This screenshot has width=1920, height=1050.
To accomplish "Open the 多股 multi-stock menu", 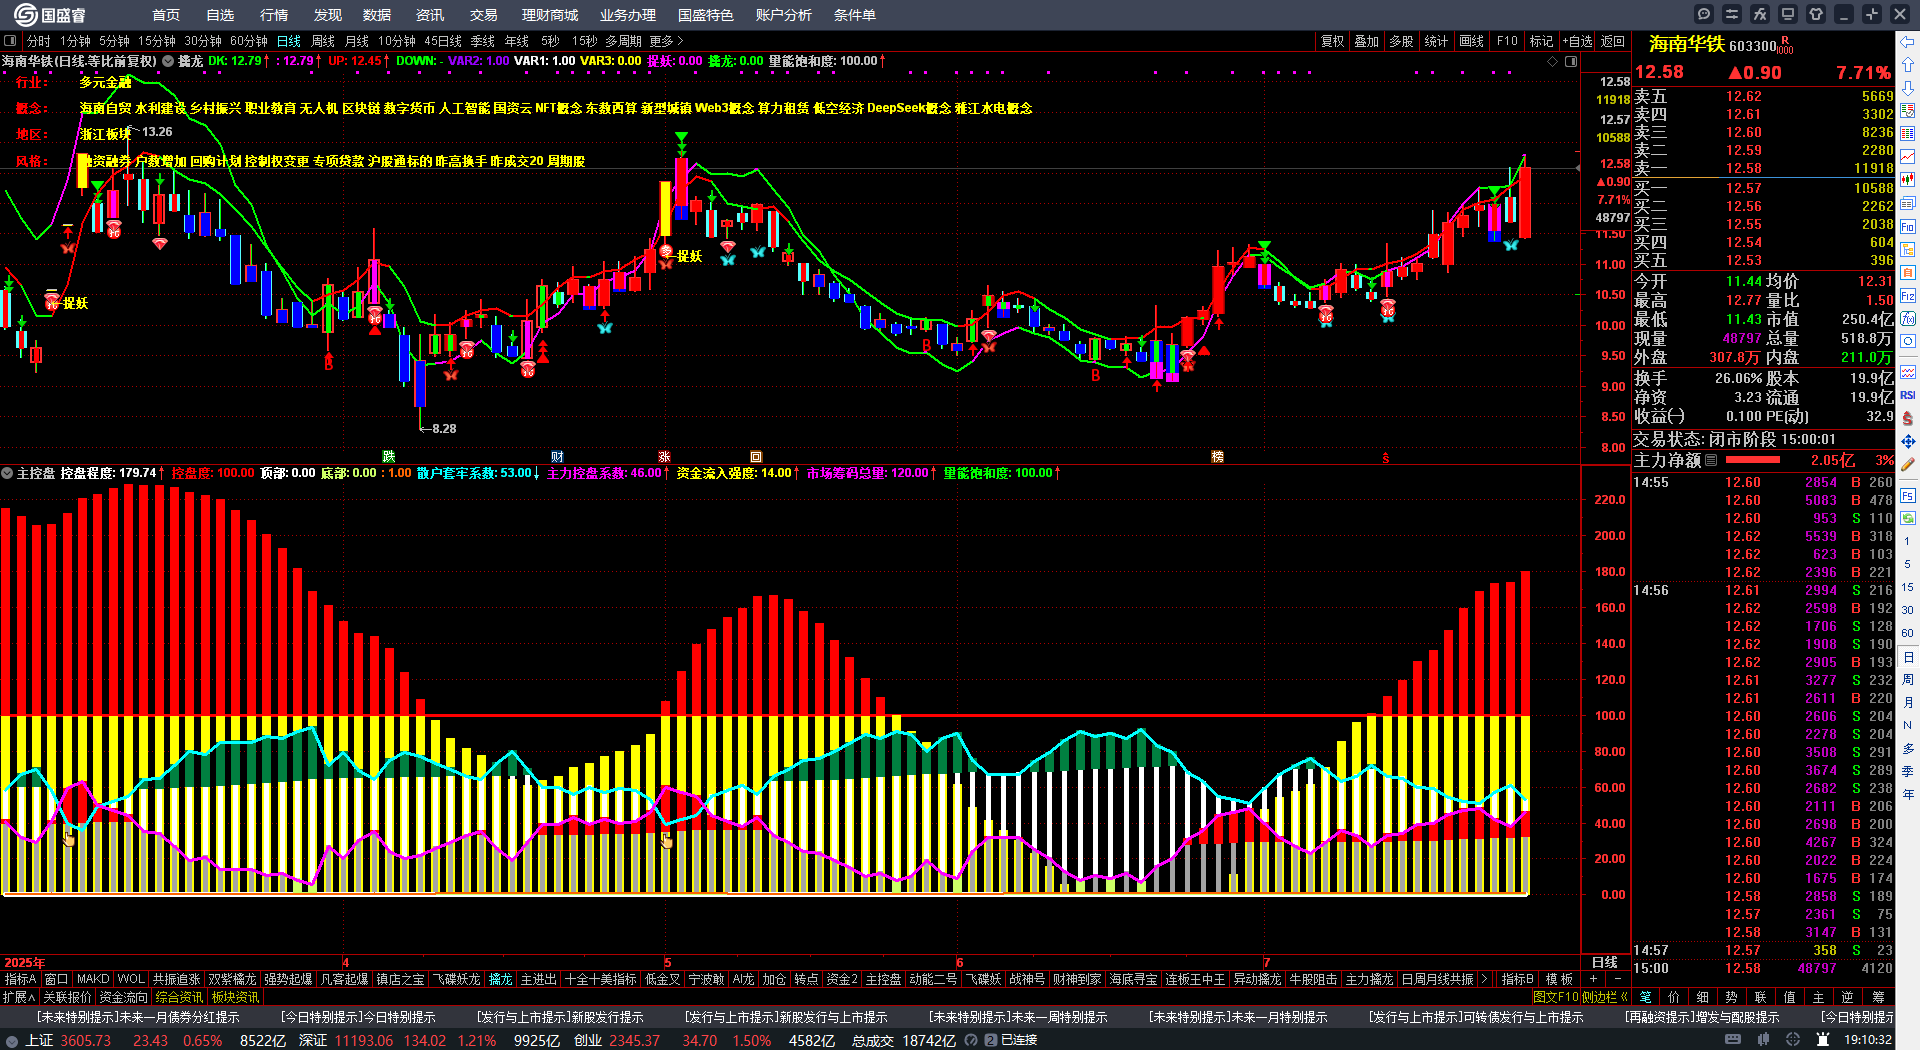I will pos(1401,41).
